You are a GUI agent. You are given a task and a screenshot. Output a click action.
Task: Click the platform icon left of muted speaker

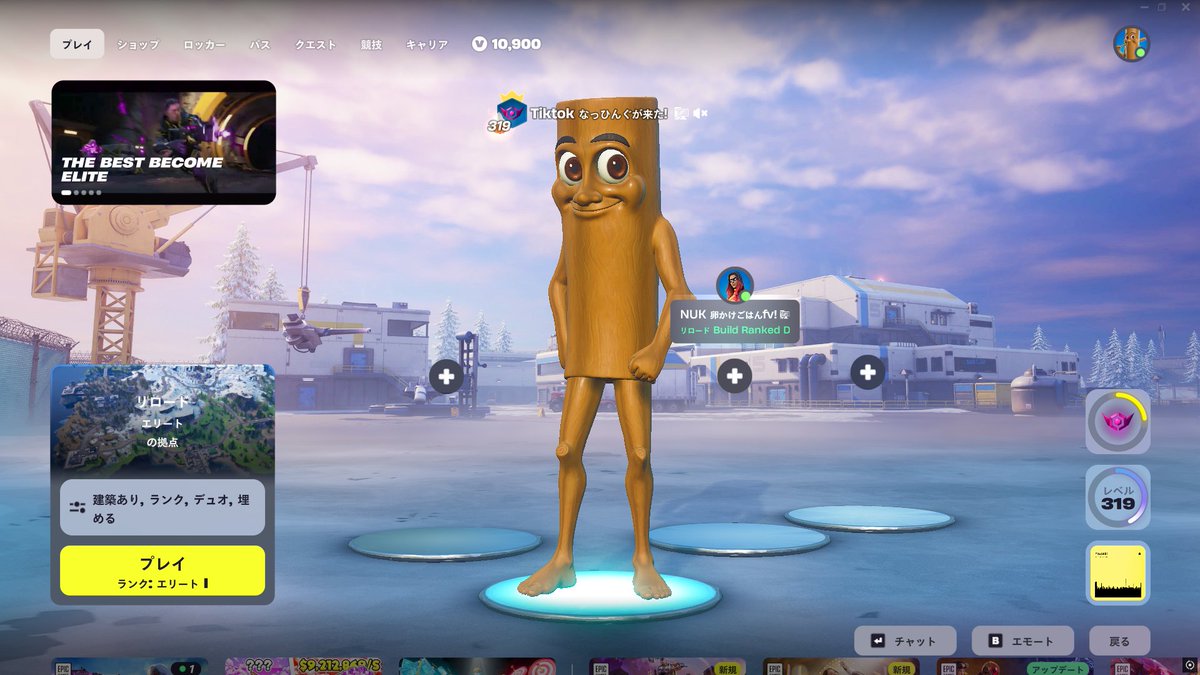[x=681, y=114]
